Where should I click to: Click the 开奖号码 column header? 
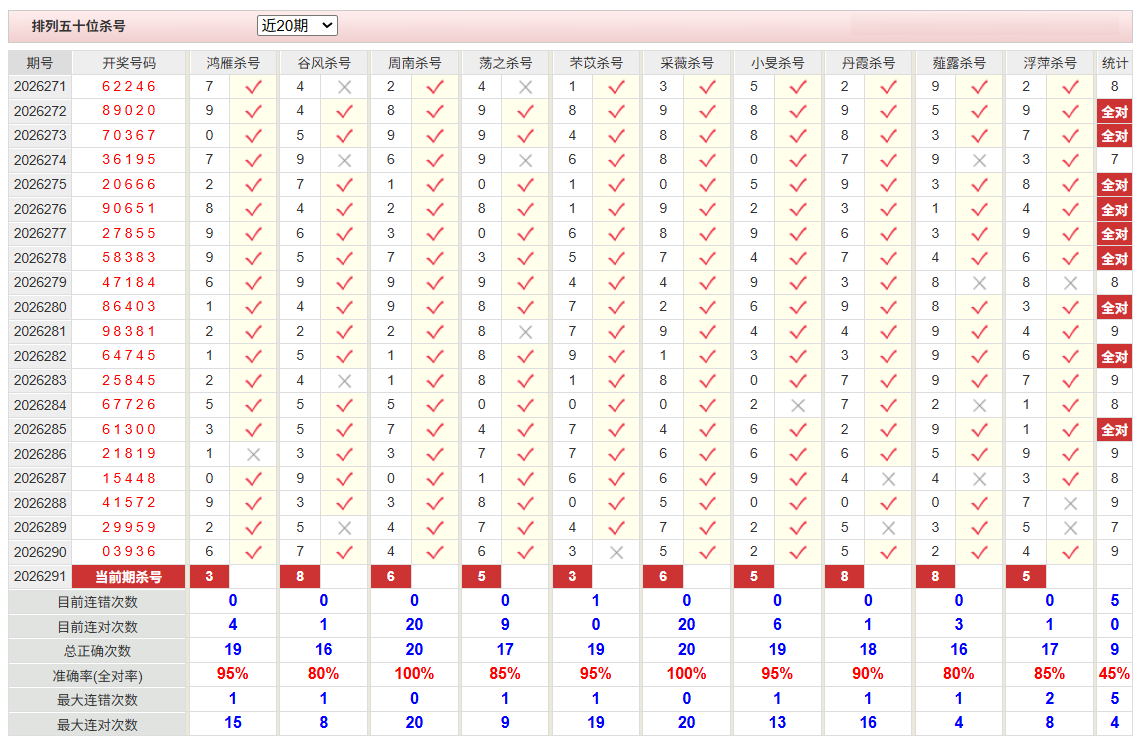click(129, 63)
